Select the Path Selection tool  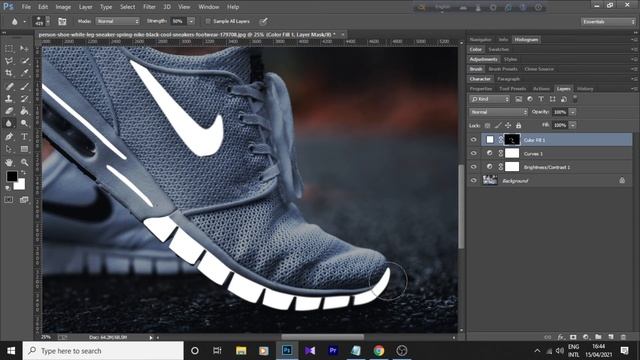coord(9,149)
